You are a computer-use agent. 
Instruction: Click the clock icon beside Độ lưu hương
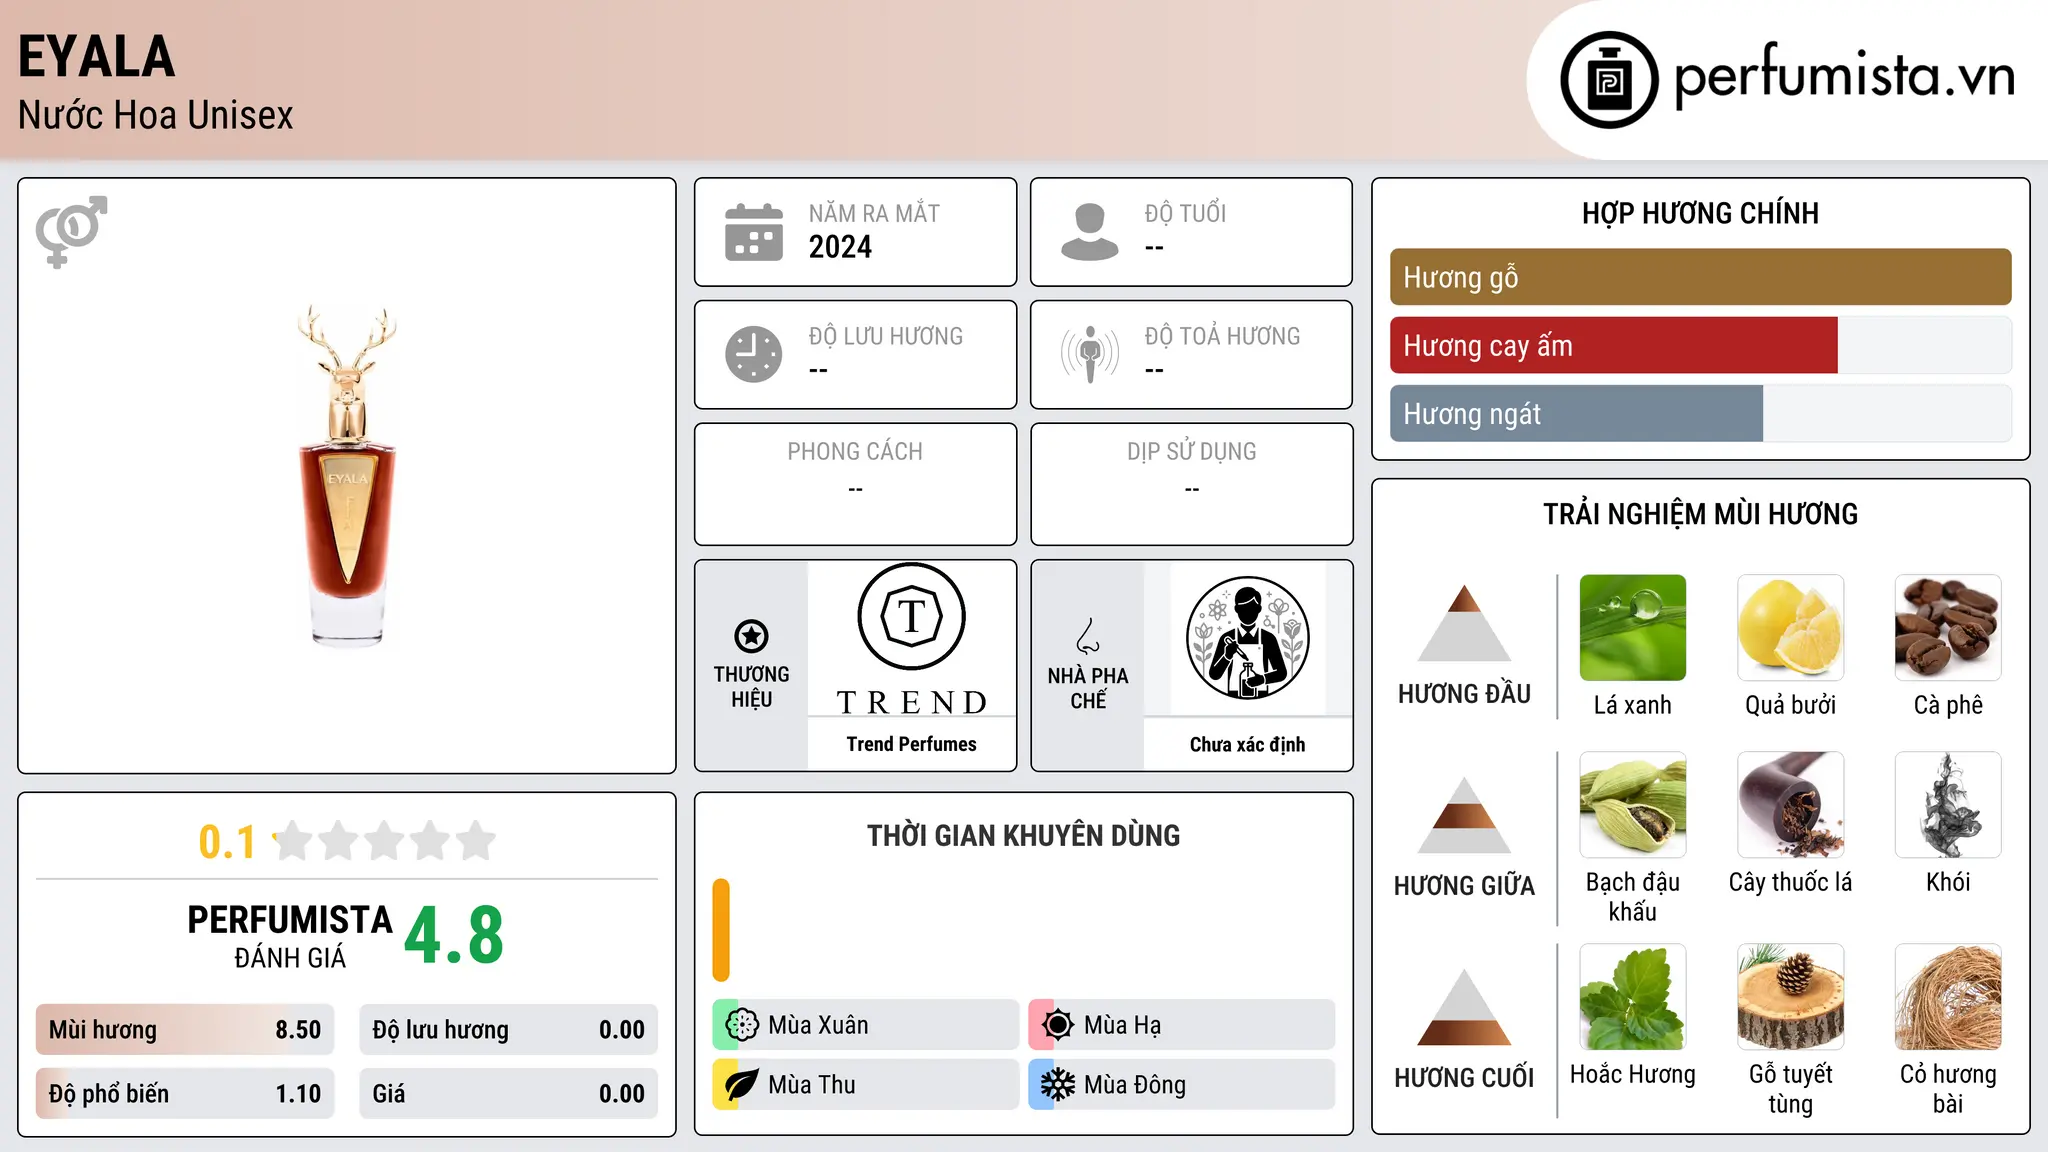pos(754,354)
